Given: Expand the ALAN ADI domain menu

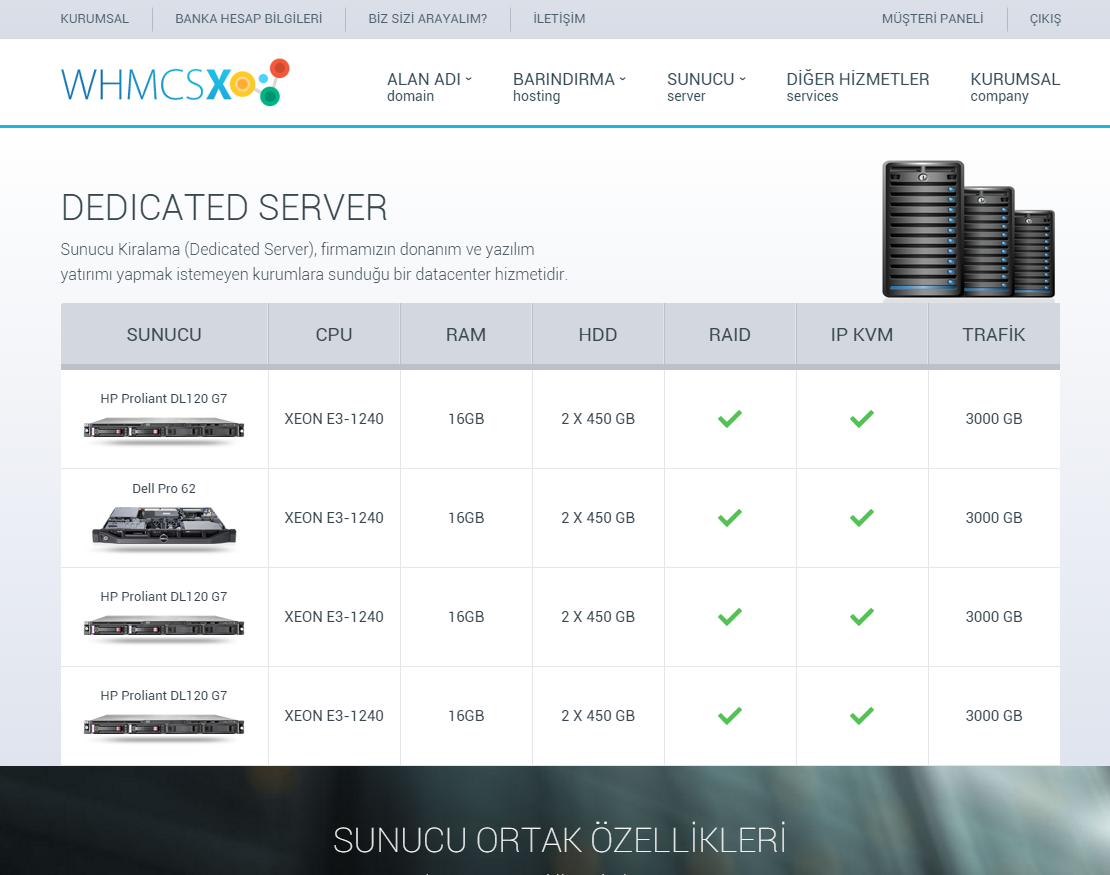Looking at the screenshot, I should pyautogui.click(x=429, y=86).
